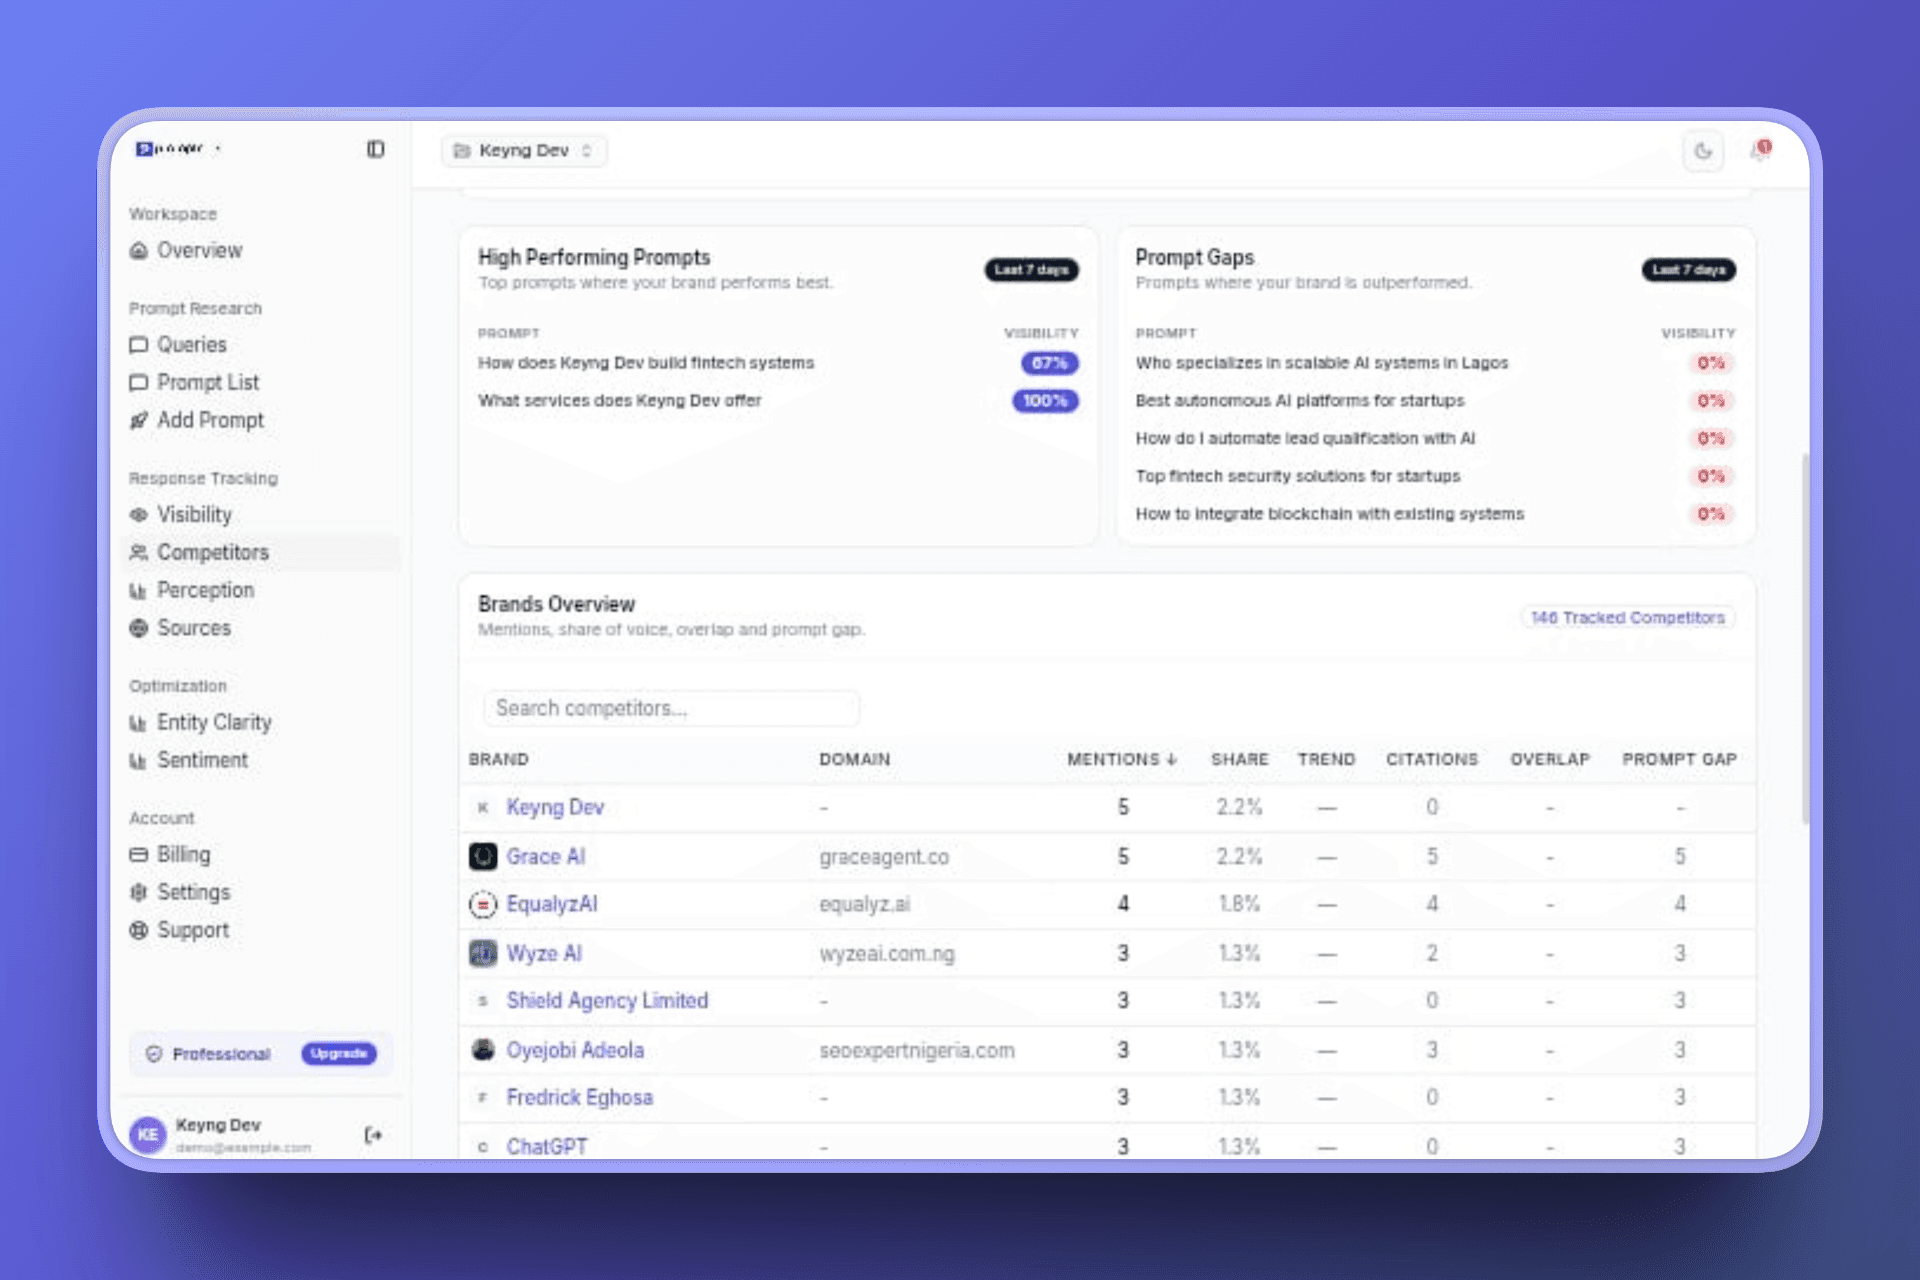Toggle dark mode with the moon icon
The height and width of the screenshot is (1280, 1920).
pyautogui.click(x=1703, y=151)
